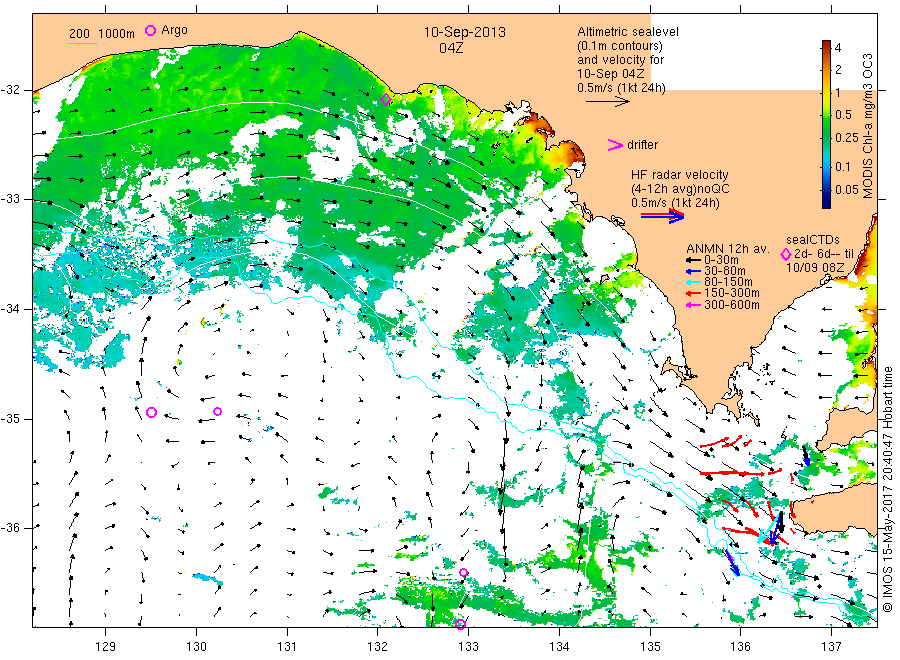Click the green 0.25 region of the colorbar

826,138
